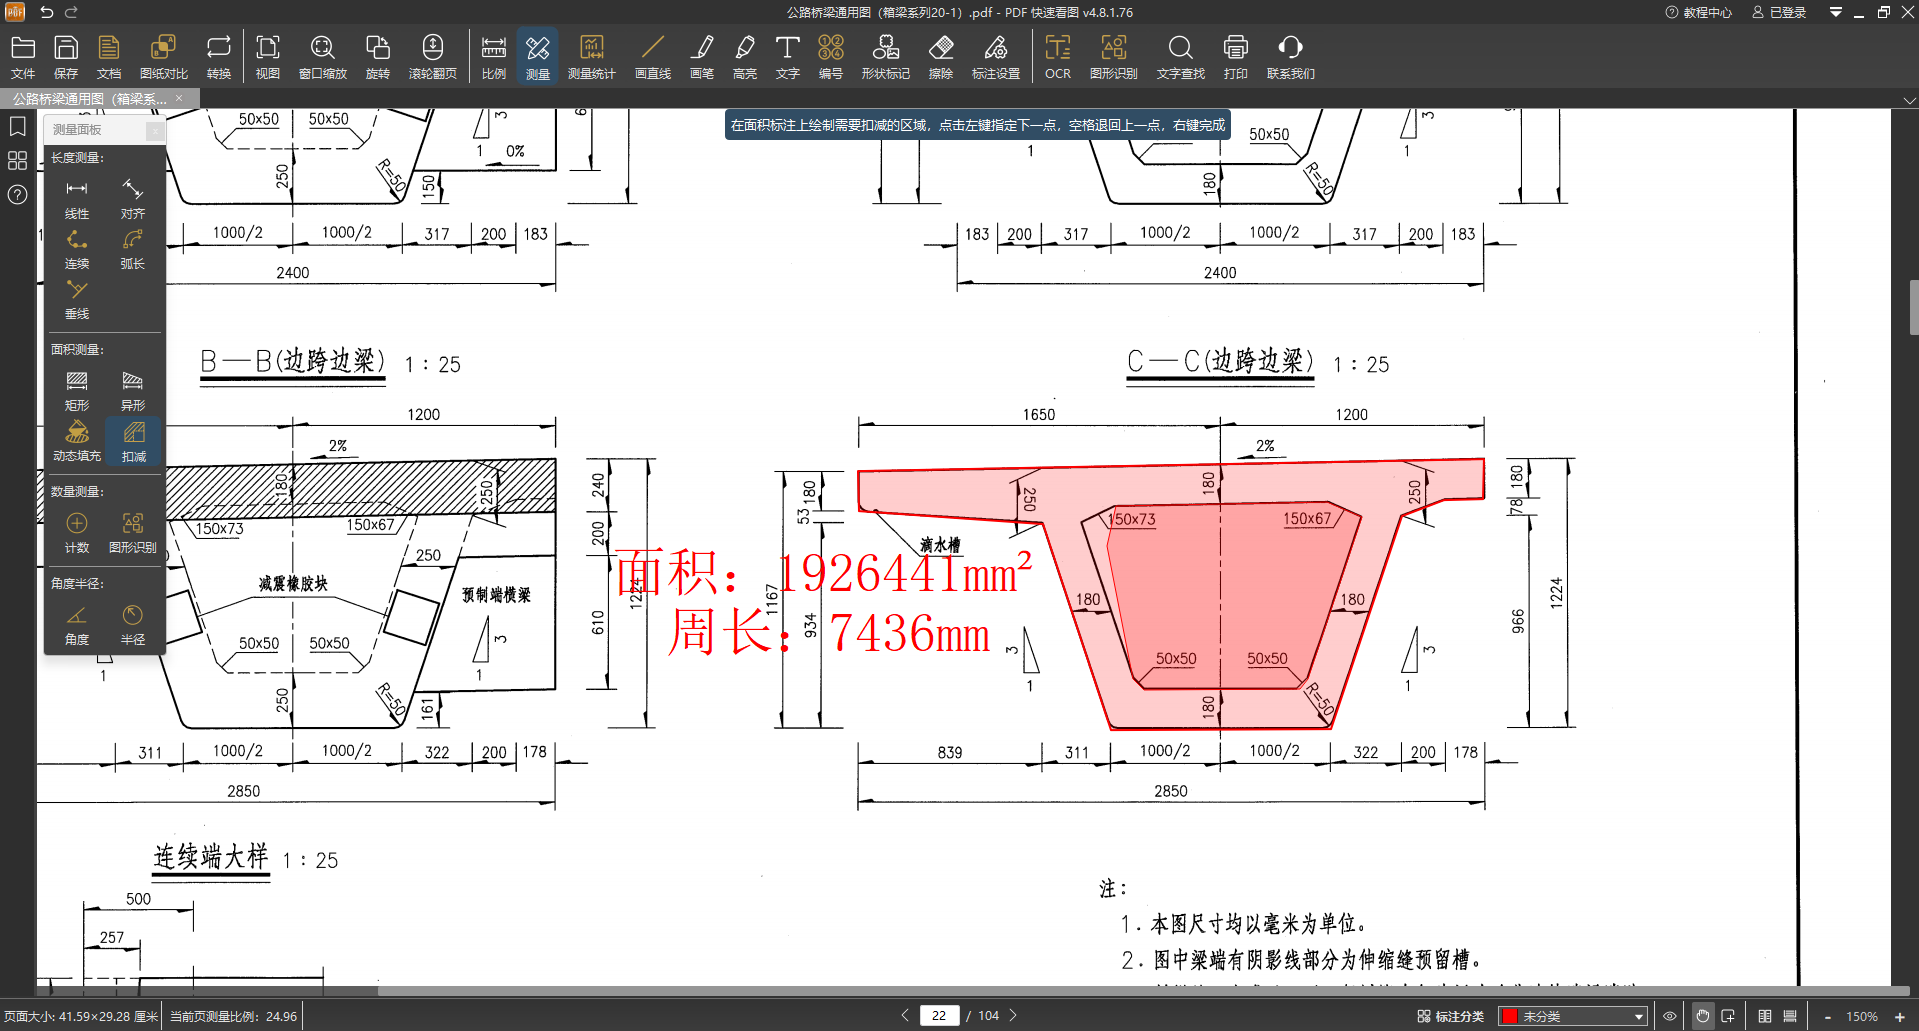Go to next page arrow
This screenshot has height=1031, width=1919.
point(1013,1015)
